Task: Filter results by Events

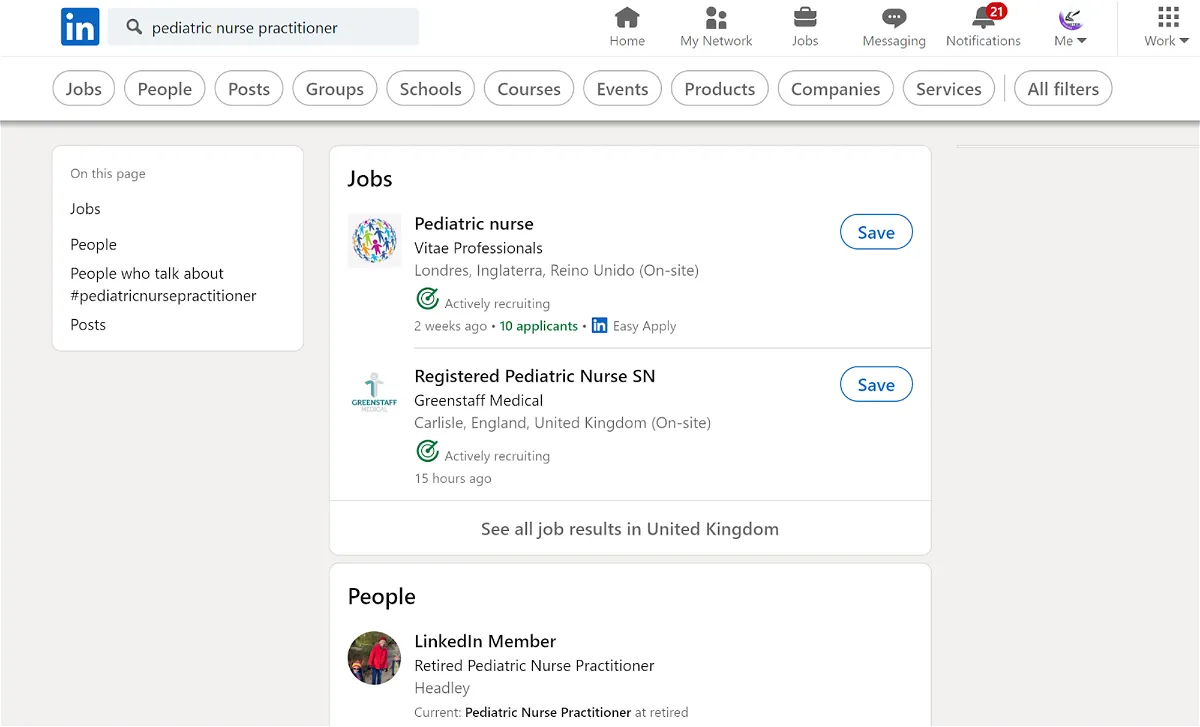Action: [623, 89]
